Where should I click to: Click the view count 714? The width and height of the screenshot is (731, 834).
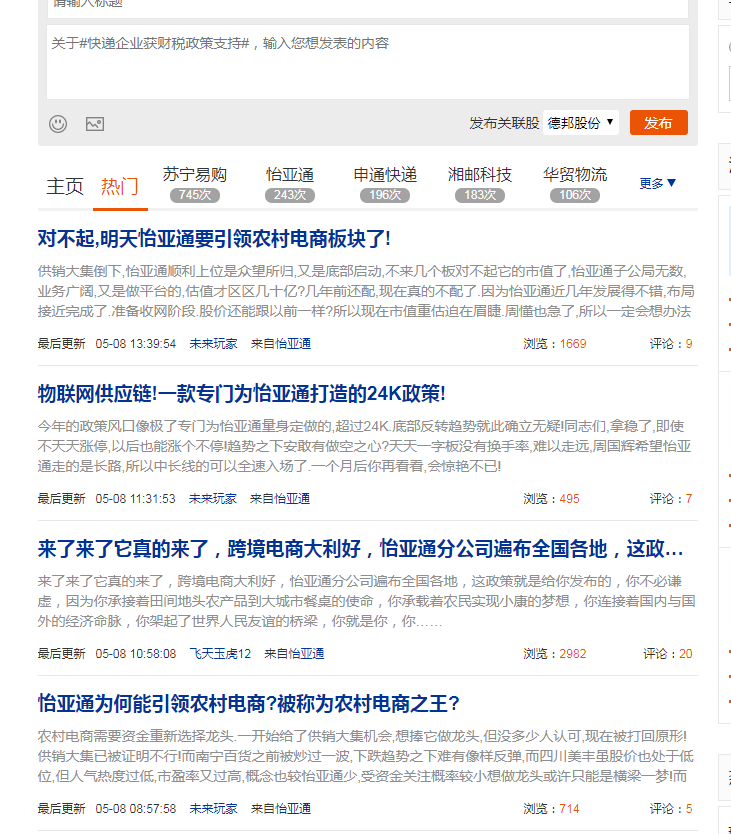(569, 808)
